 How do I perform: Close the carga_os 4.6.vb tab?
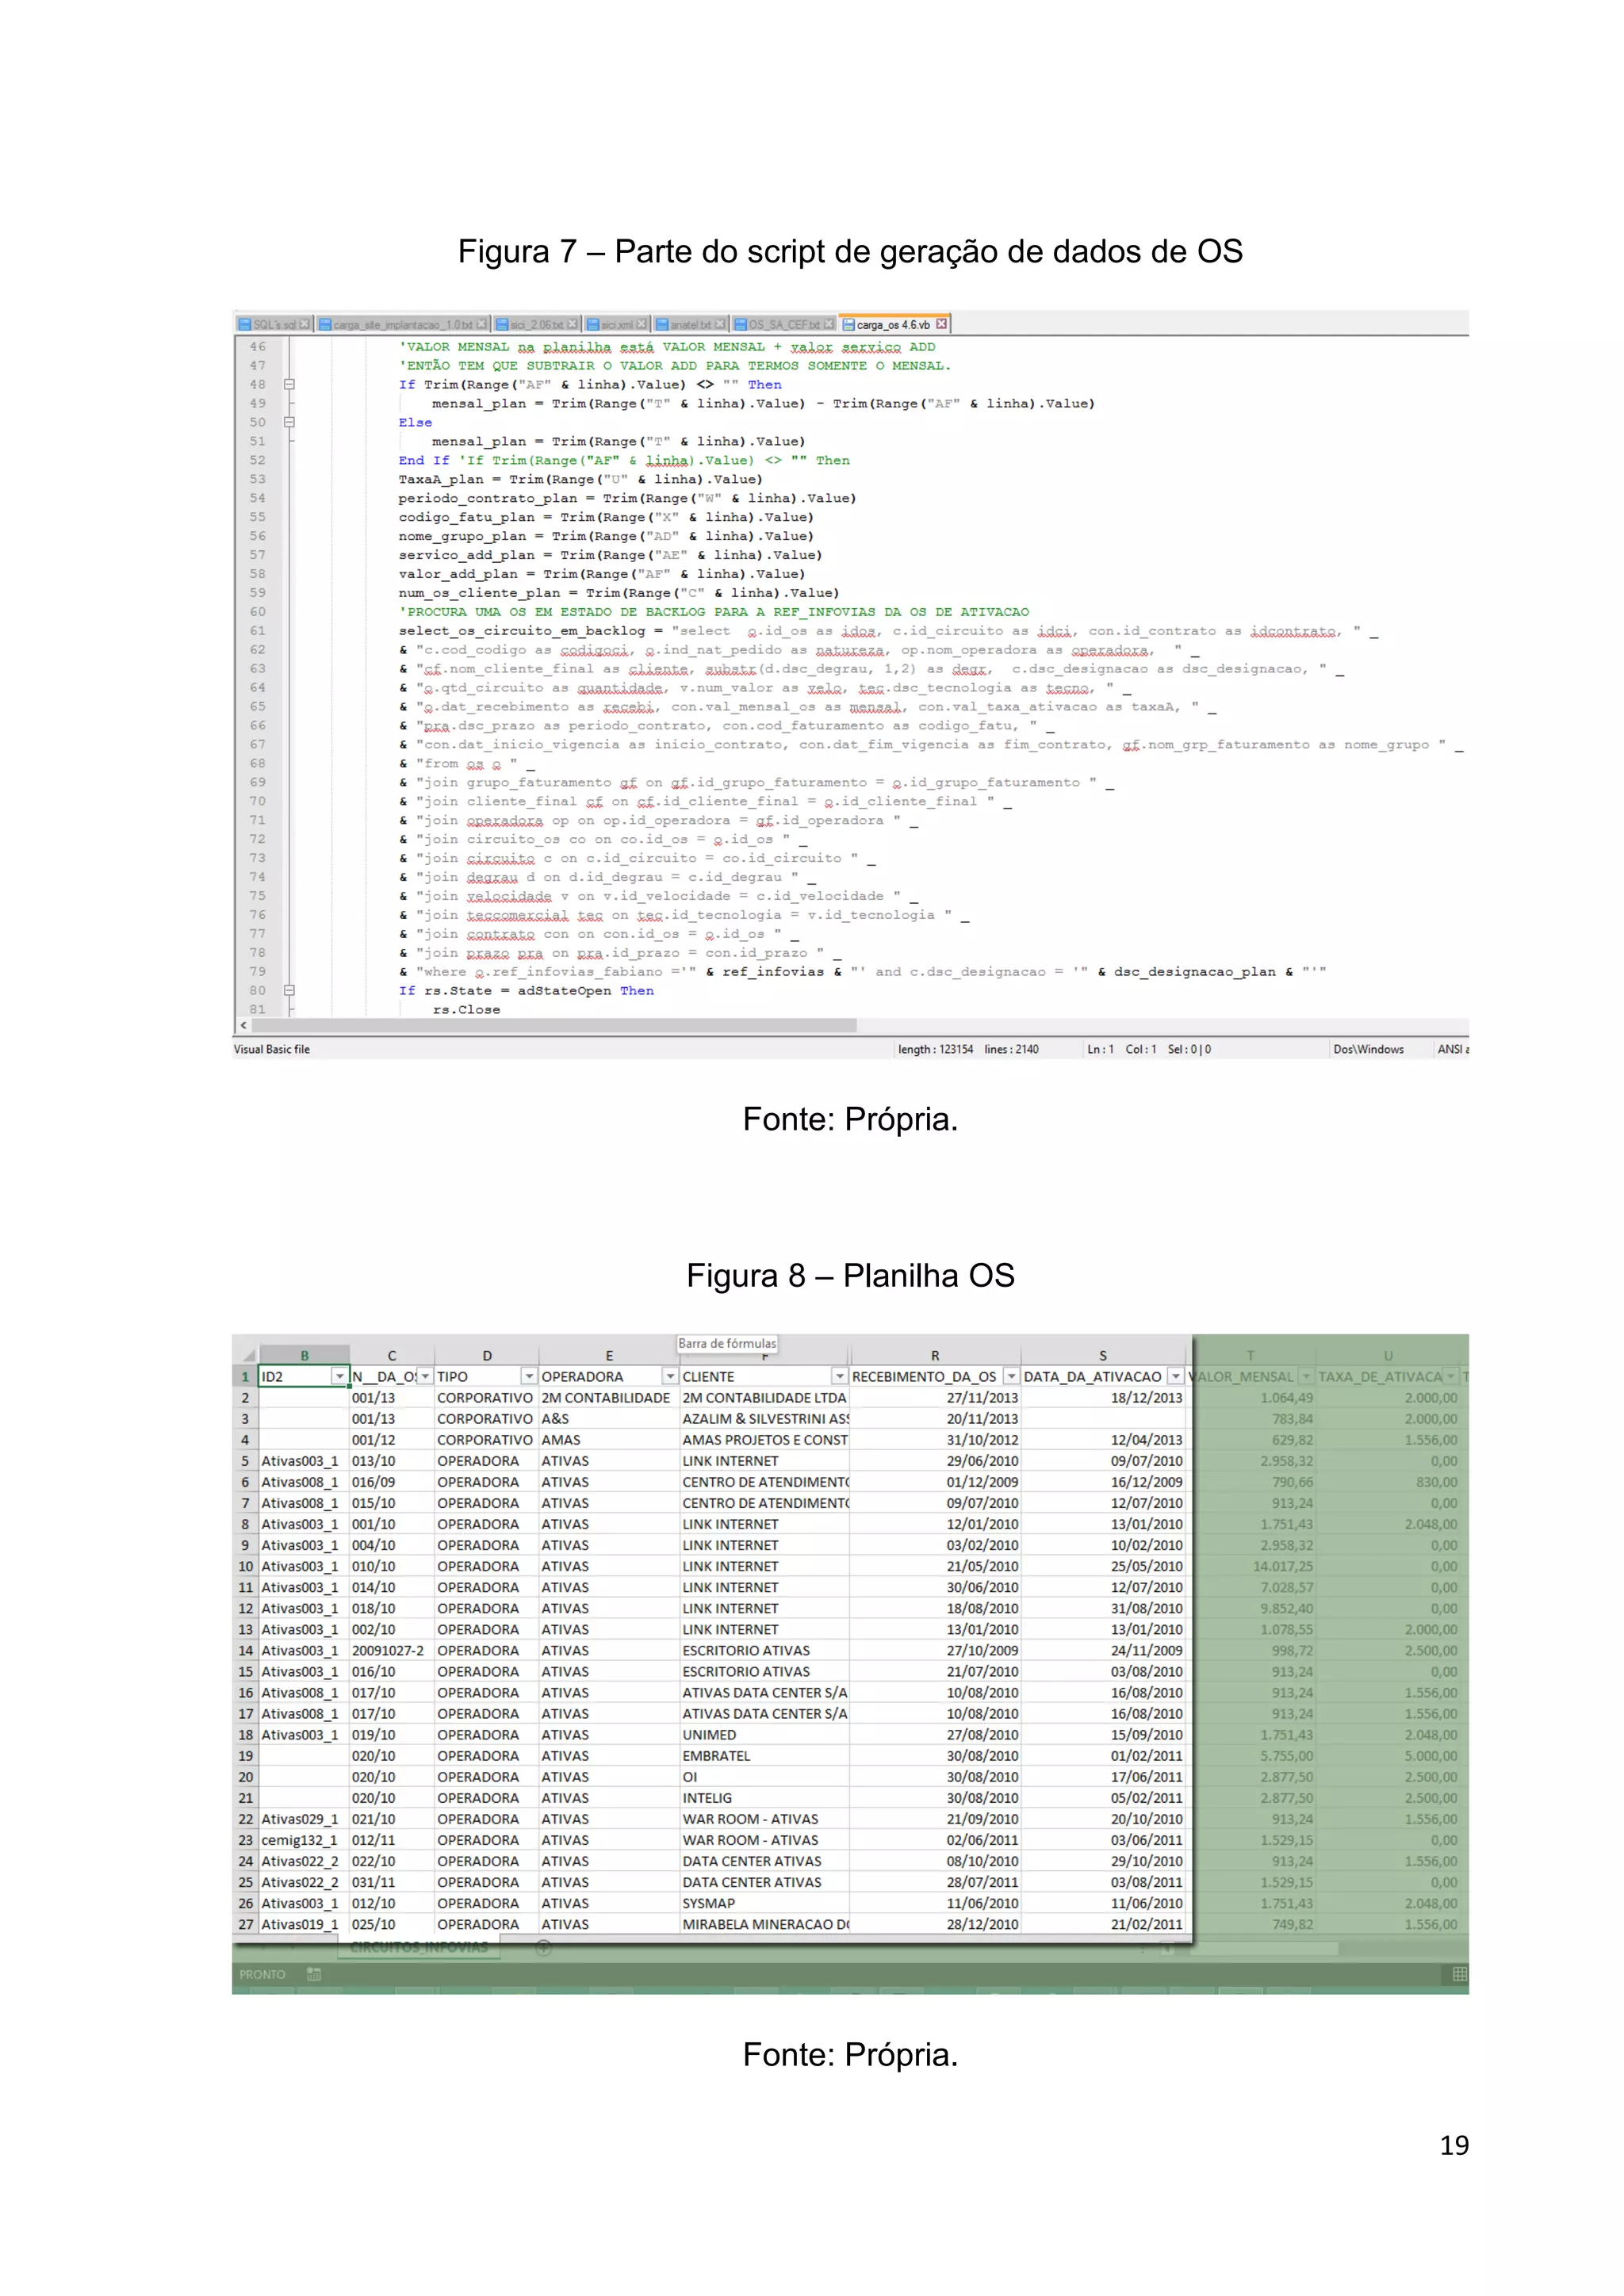(941, 324)
